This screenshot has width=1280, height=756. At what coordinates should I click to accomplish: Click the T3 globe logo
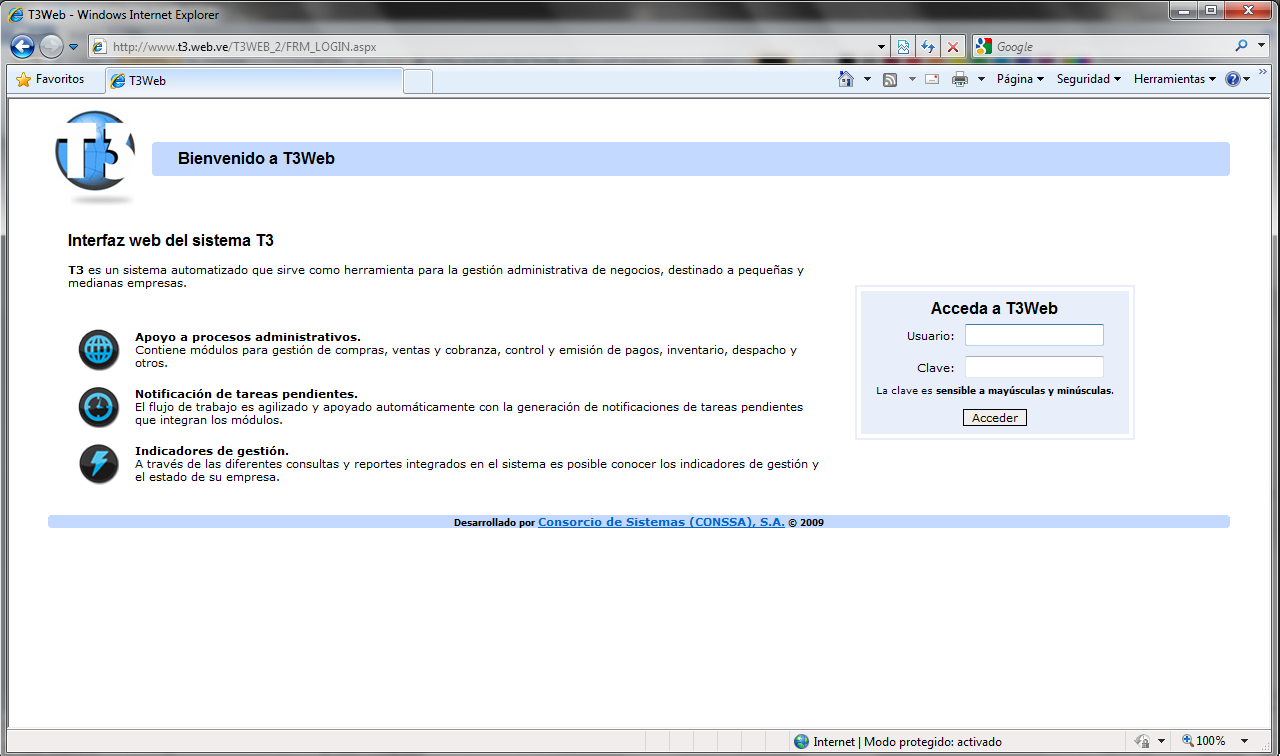(94, 153)
